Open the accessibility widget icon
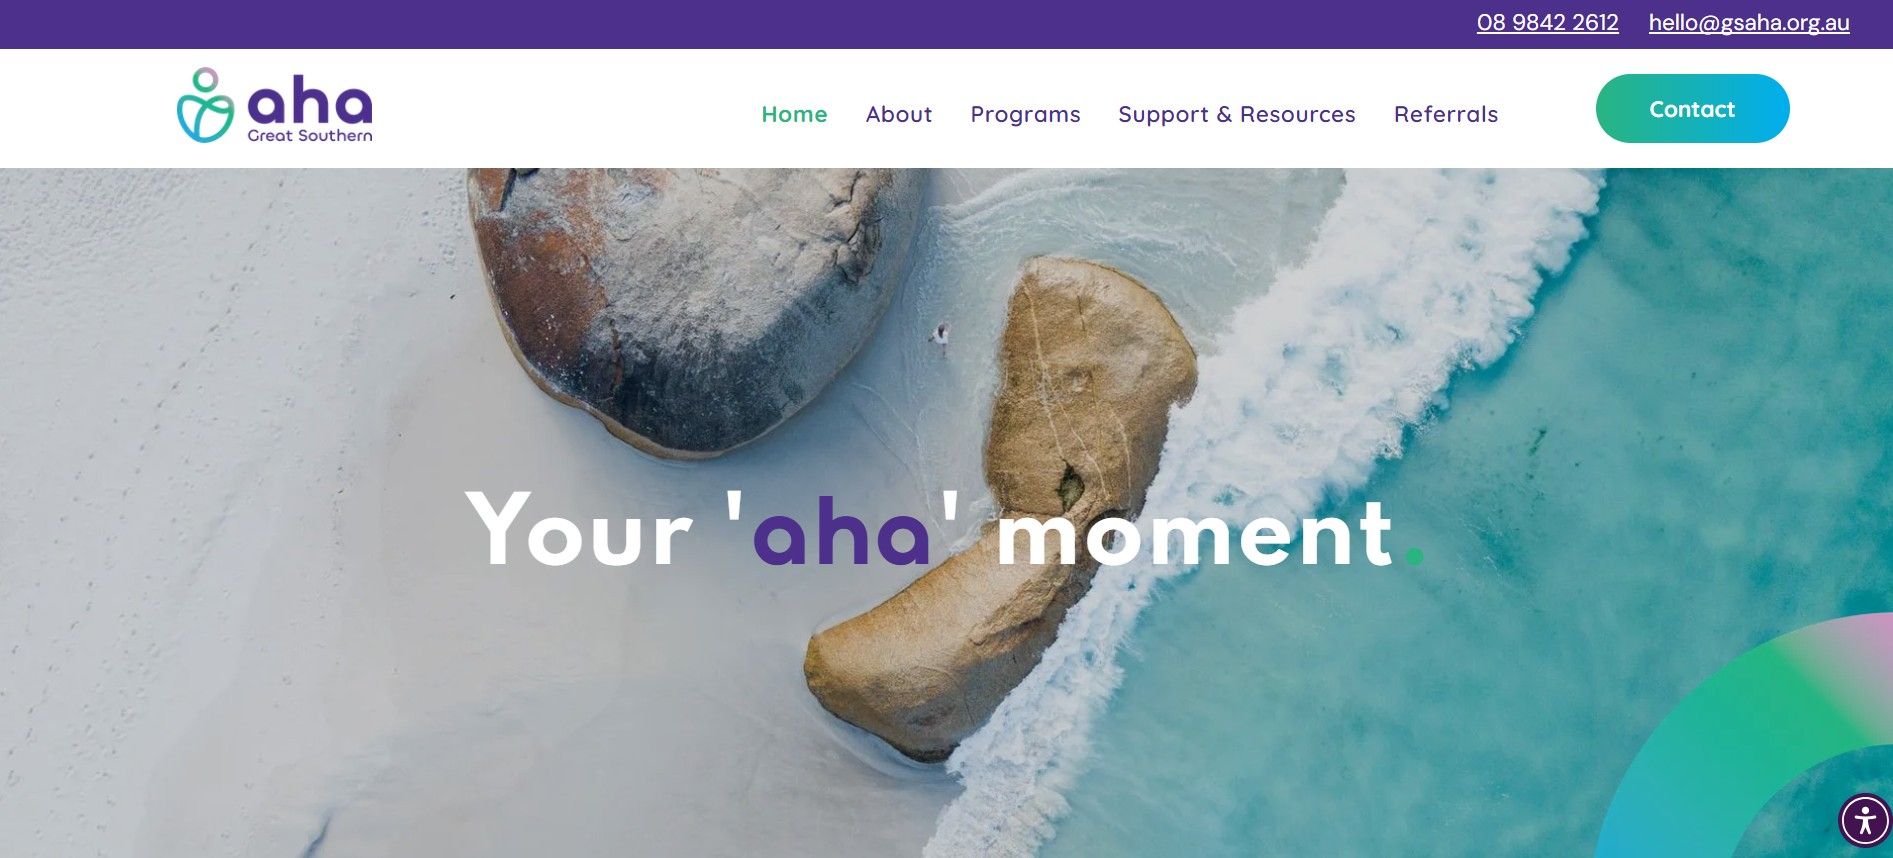1893x858 pixels. pyautogui.click(x=1864, y=821)
